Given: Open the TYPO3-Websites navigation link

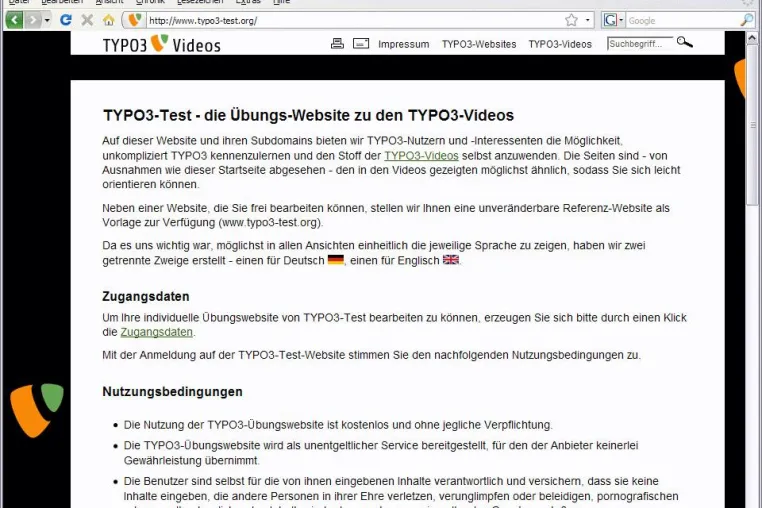Looking at the screenshot, I should tap(479, 44).
